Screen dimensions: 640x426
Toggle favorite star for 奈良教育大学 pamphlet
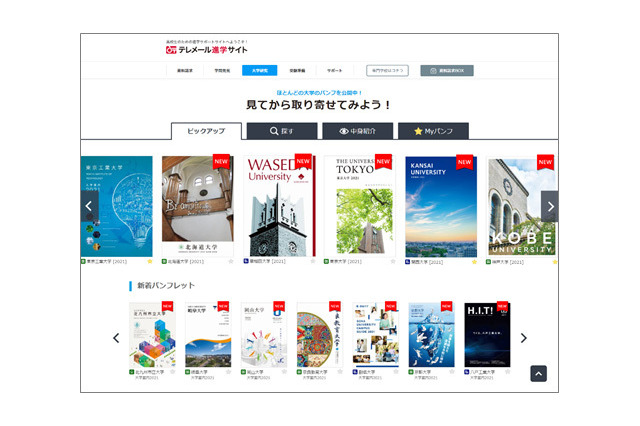340,372
